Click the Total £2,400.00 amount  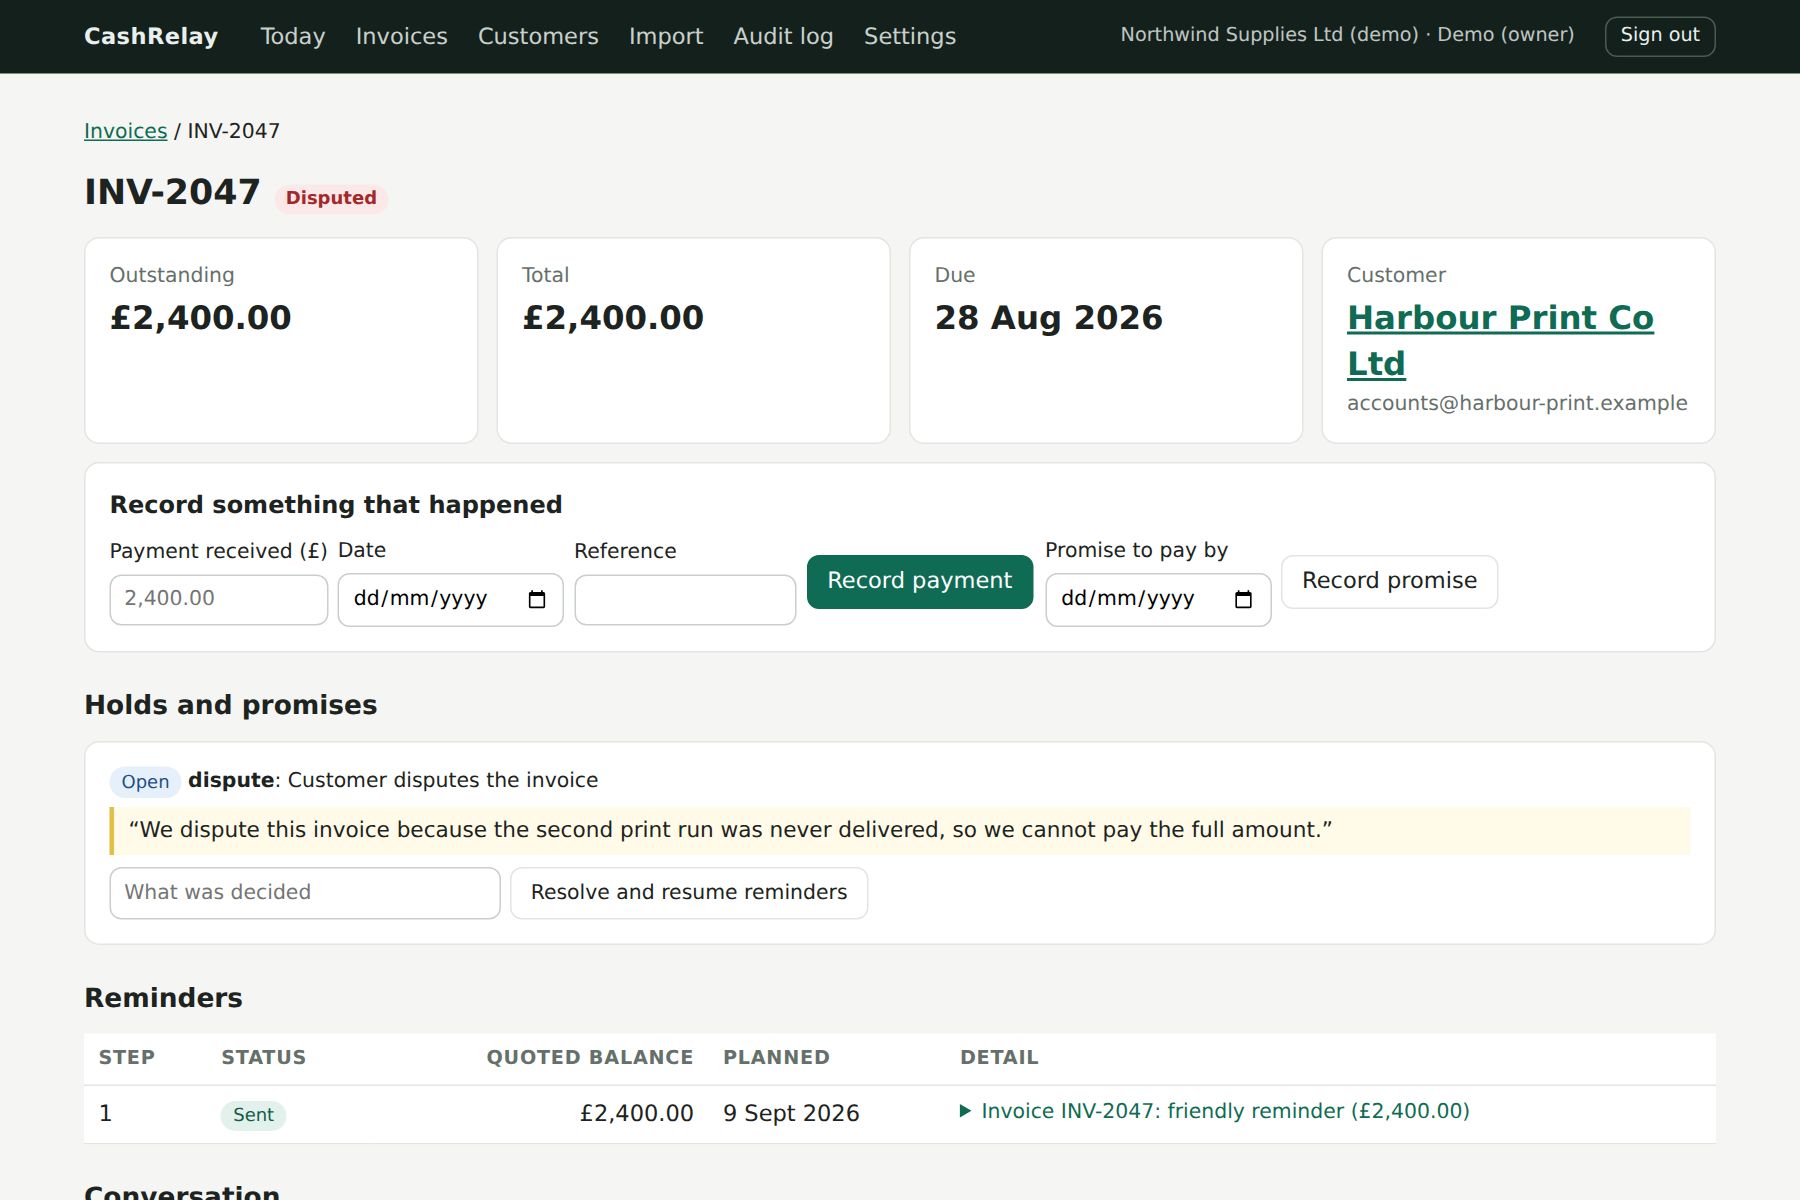coord(613,318)
